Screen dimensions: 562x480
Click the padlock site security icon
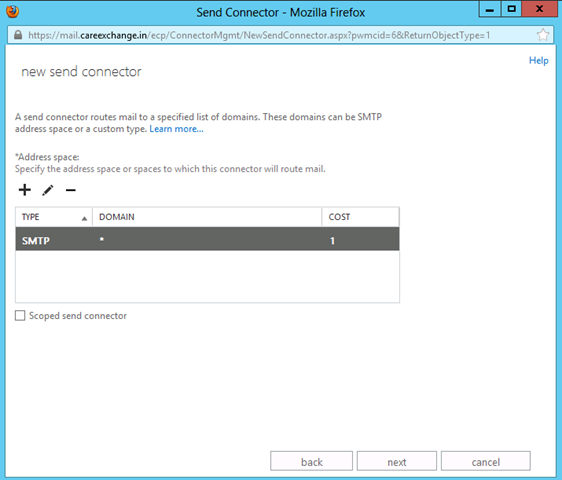pyautogui.click(x=18, y=35)
